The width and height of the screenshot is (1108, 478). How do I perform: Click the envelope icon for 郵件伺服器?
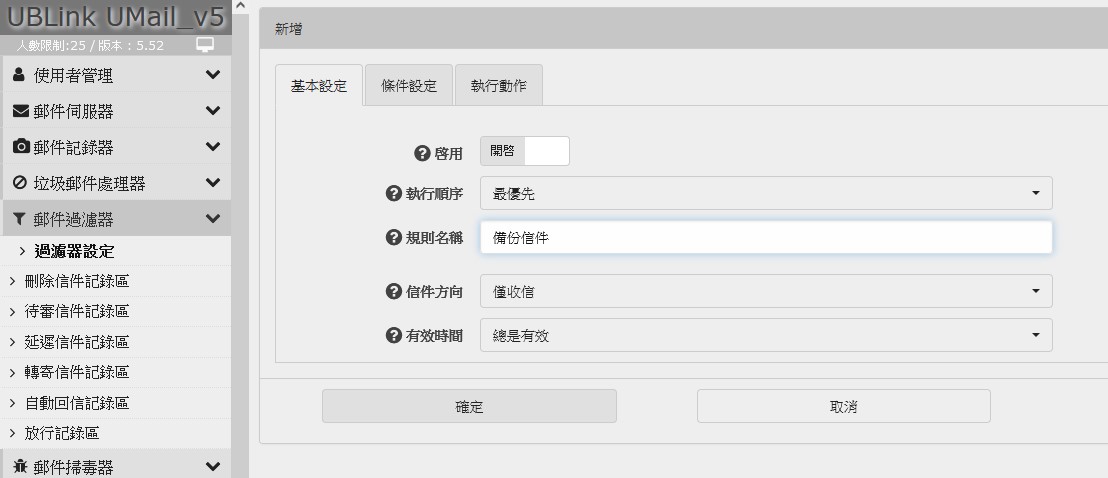pyautogui.click(x=21, y=111)
